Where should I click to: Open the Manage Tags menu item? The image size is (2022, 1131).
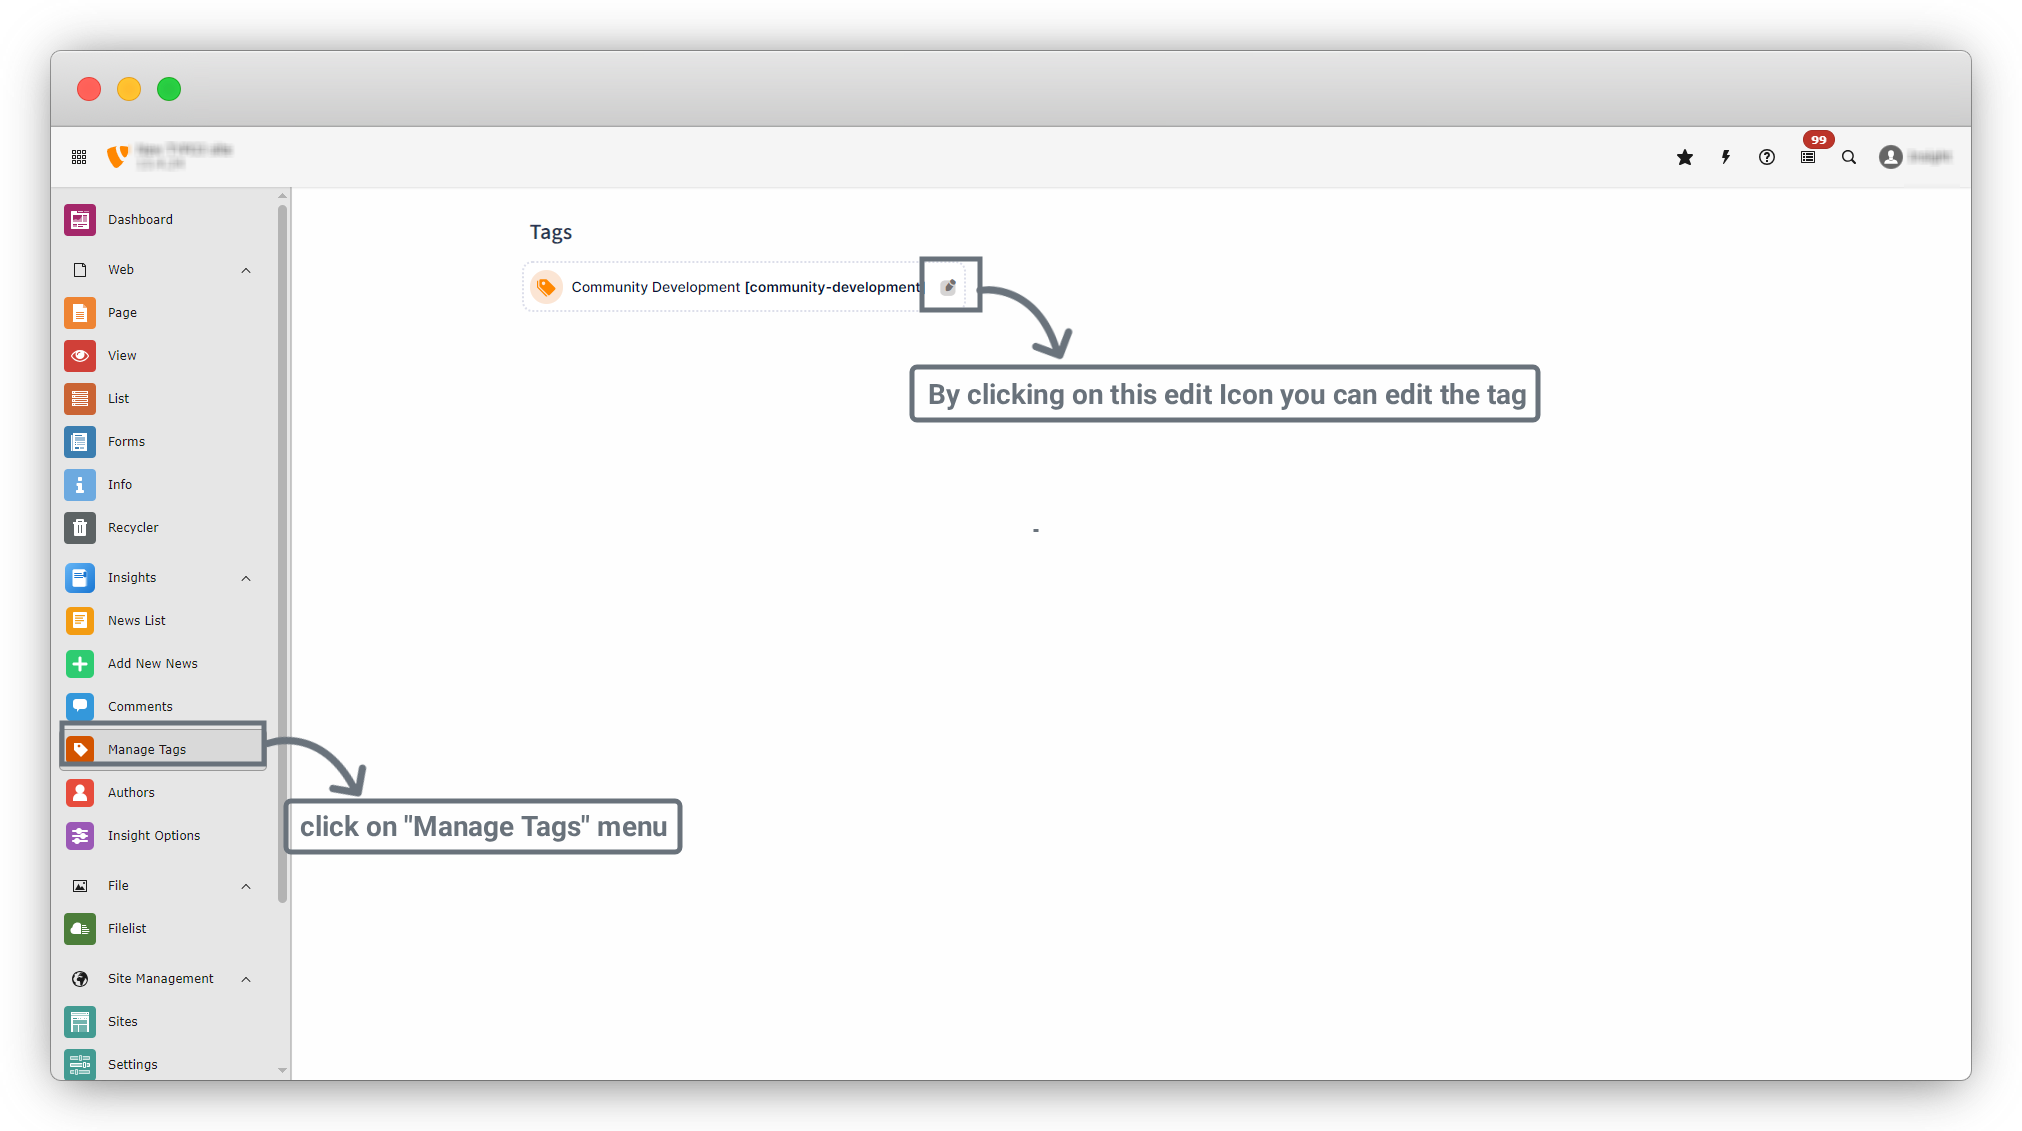click(x=147, y=749)
